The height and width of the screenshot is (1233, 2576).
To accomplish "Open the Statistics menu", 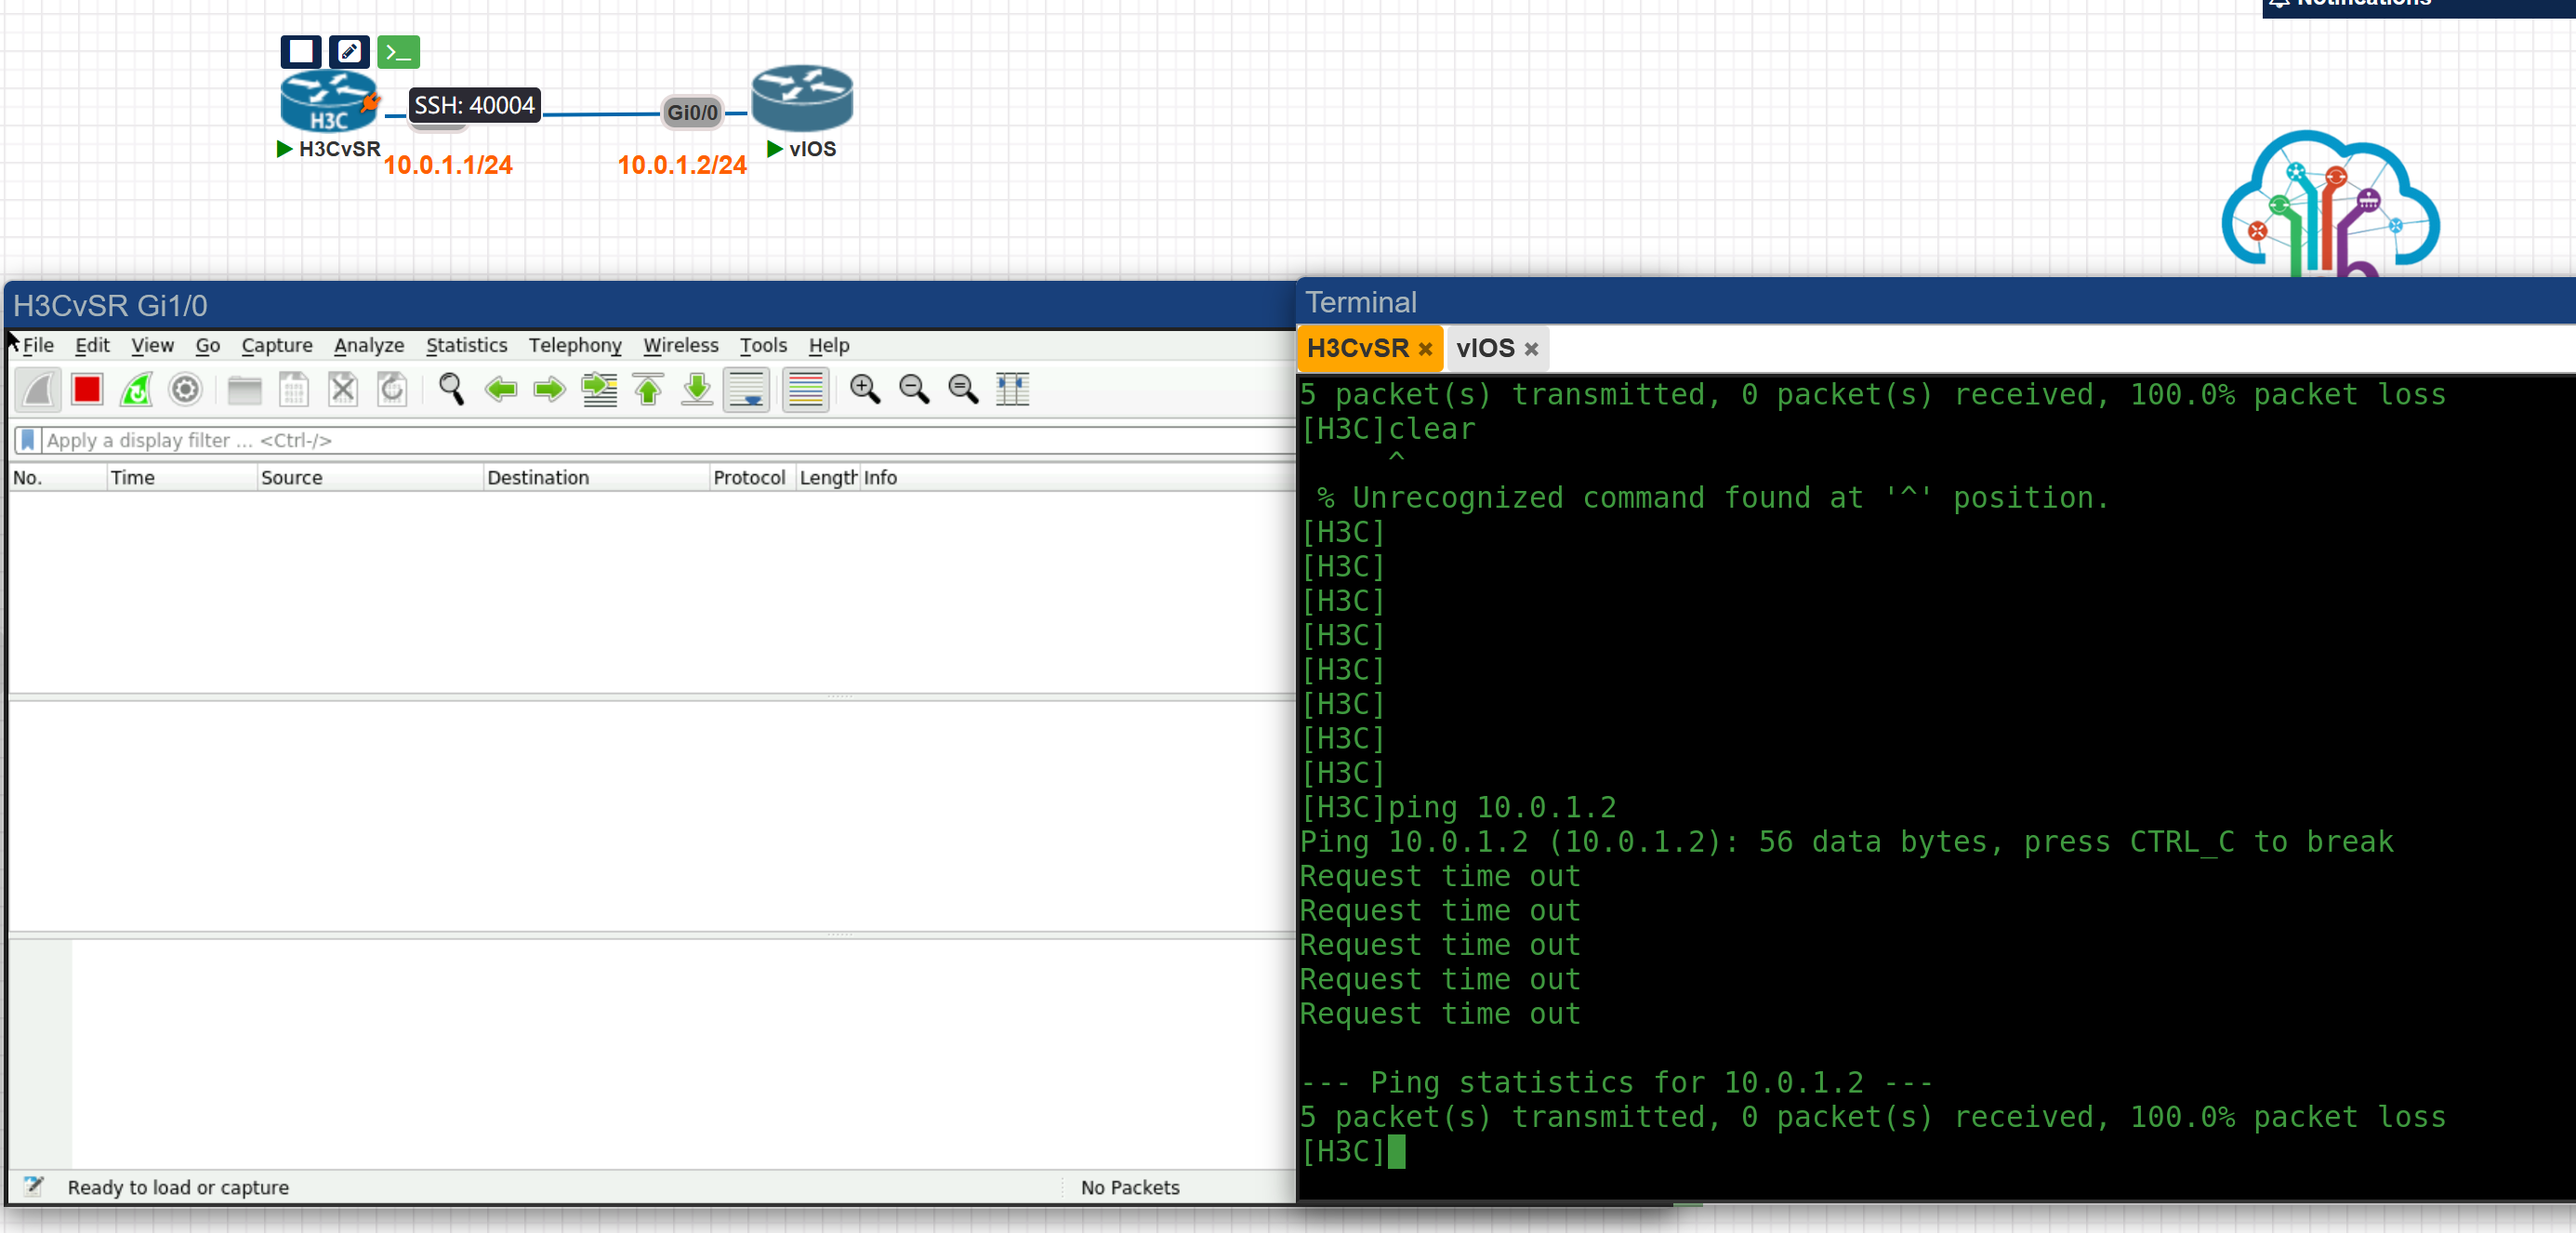I will coord(466,345).
